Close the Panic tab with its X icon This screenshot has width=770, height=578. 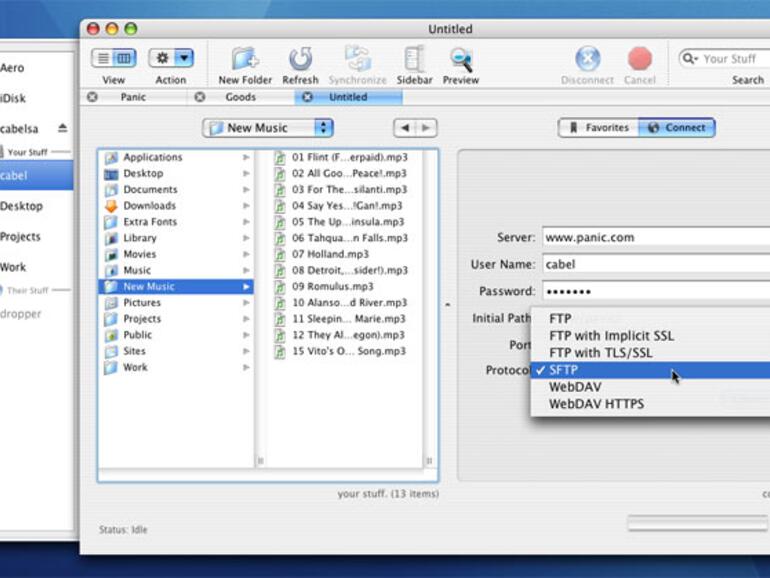click(93, 97)
